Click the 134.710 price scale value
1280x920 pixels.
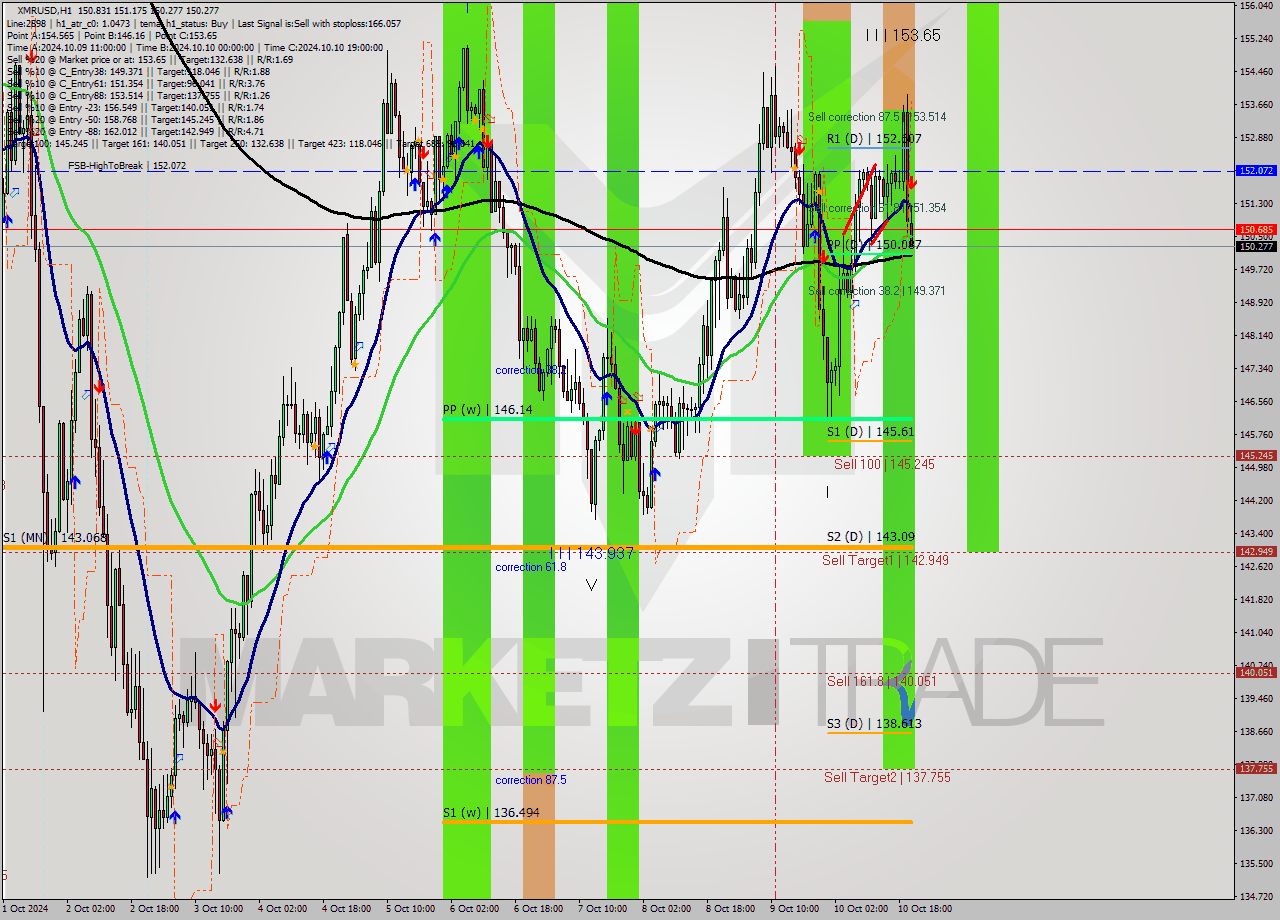point(1256,896)
